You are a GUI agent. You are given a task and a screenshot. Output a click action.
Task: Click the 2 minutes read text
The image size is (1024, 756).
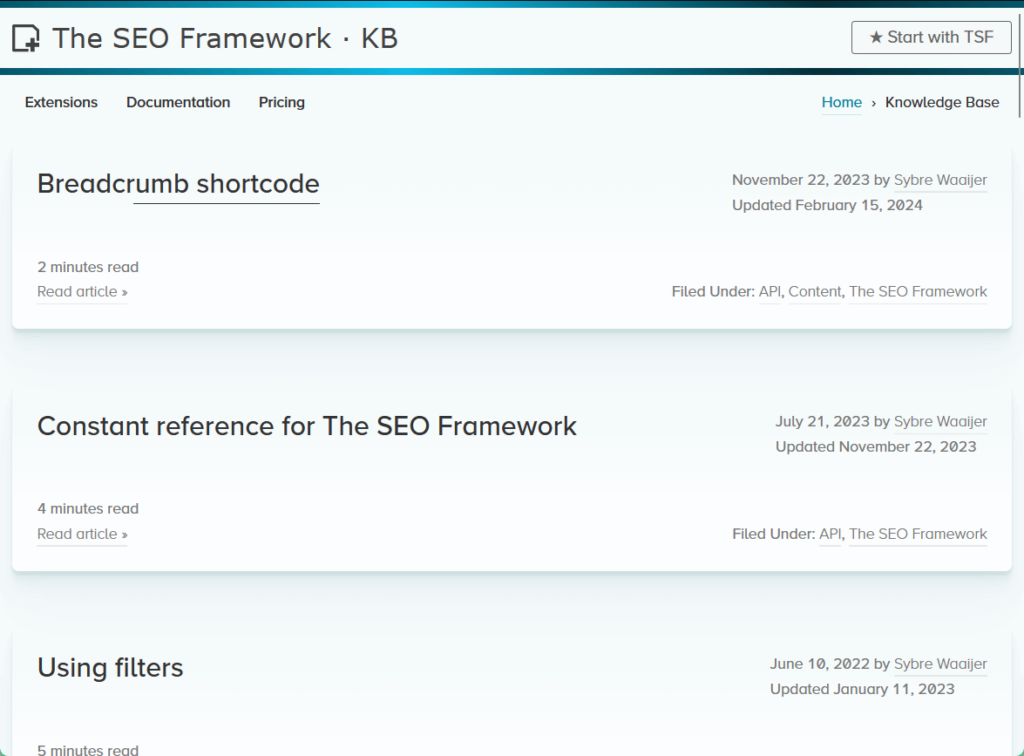click(x=88, y=267)
